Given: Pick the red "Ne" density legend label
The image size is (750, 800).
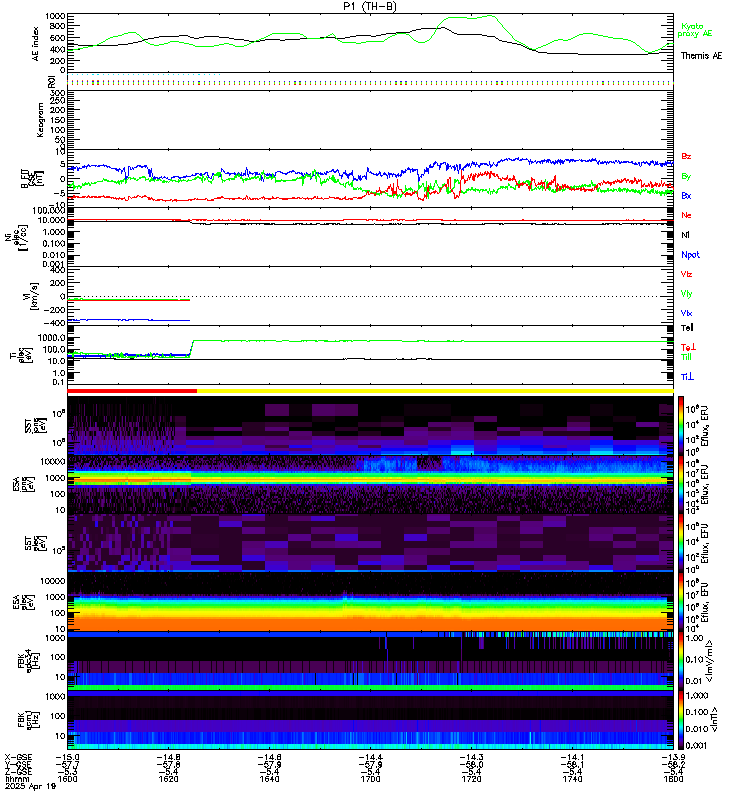Looking at the screenshot, I should point(686,215).
